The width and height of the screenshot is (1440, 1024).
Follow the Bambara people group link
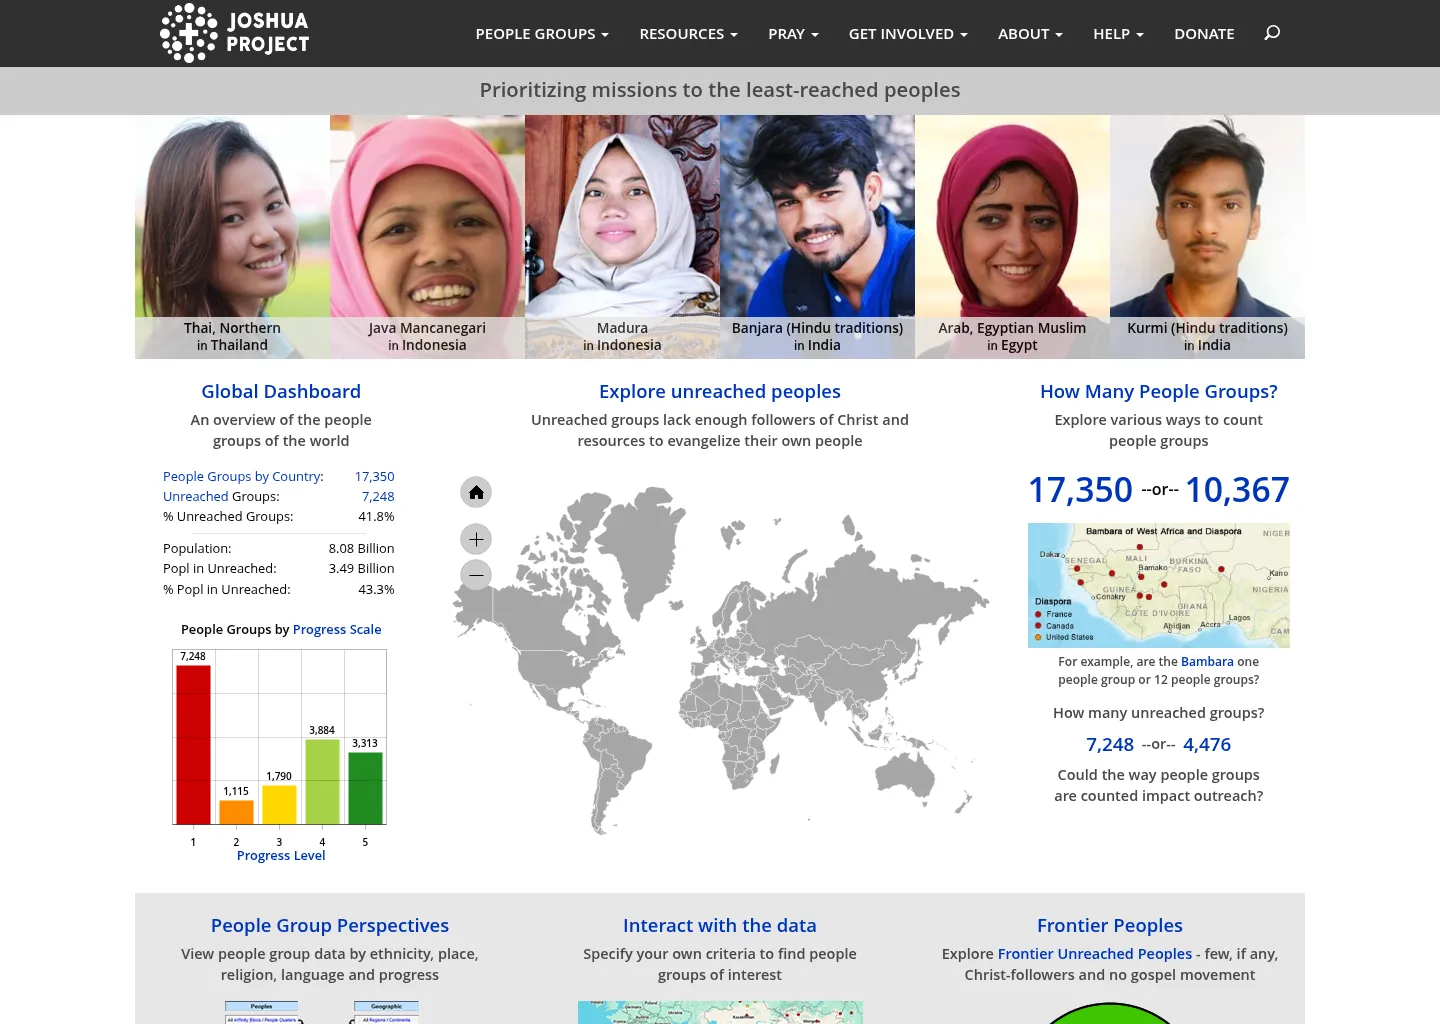tap(1207, 662)
